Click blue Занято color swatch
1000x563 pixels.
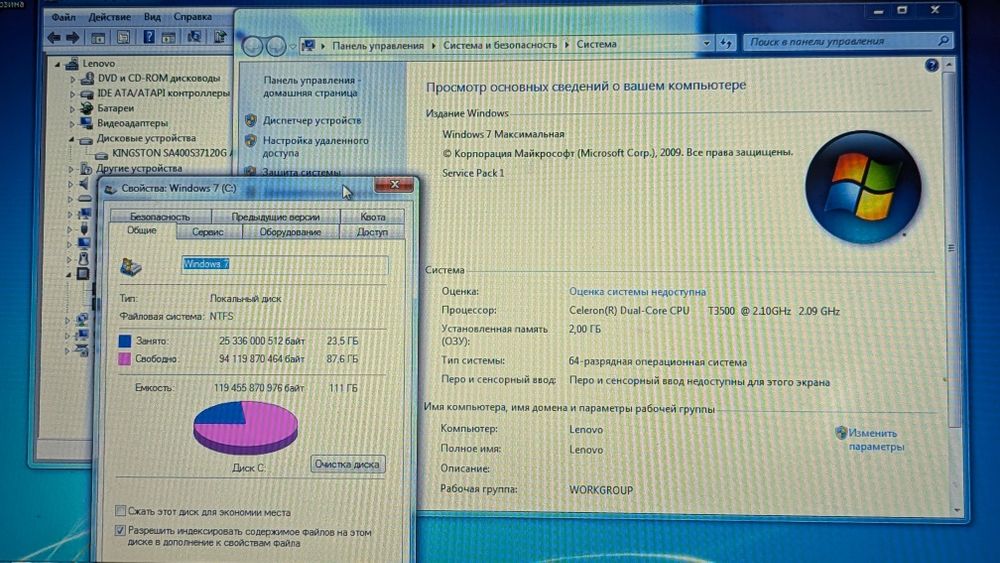coord(125,341)
